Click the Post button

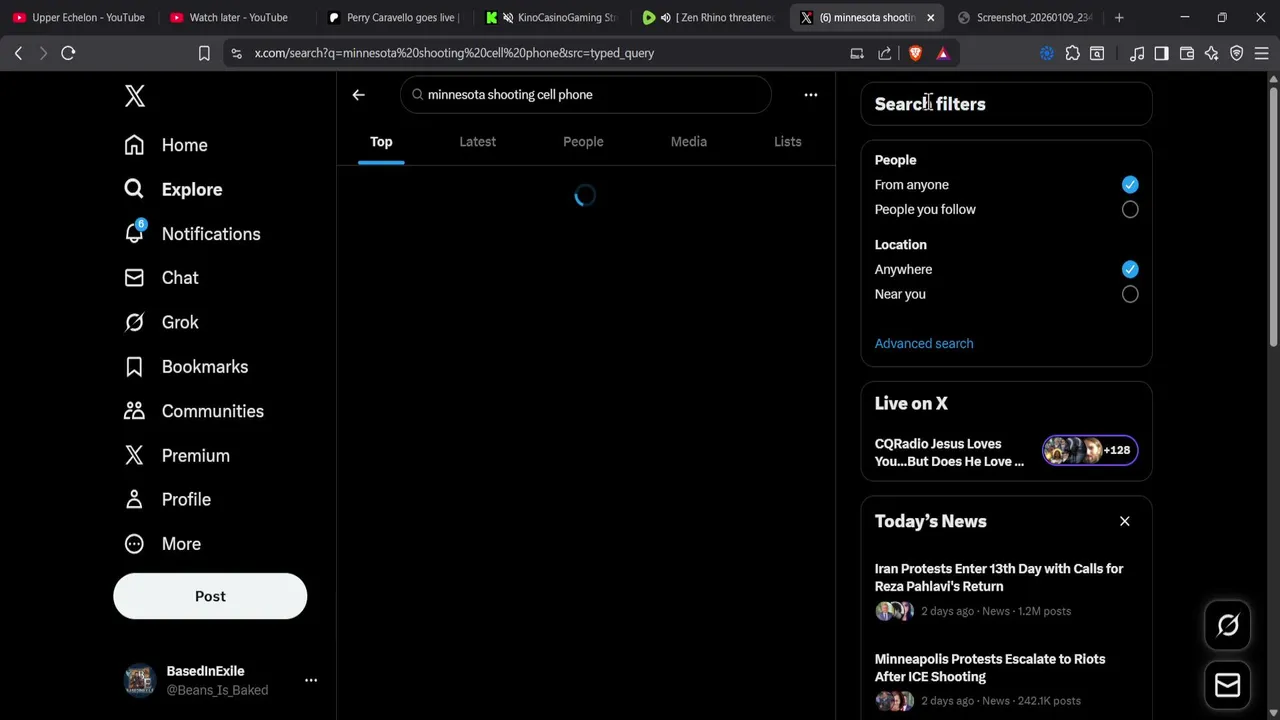tap(210, 596)
